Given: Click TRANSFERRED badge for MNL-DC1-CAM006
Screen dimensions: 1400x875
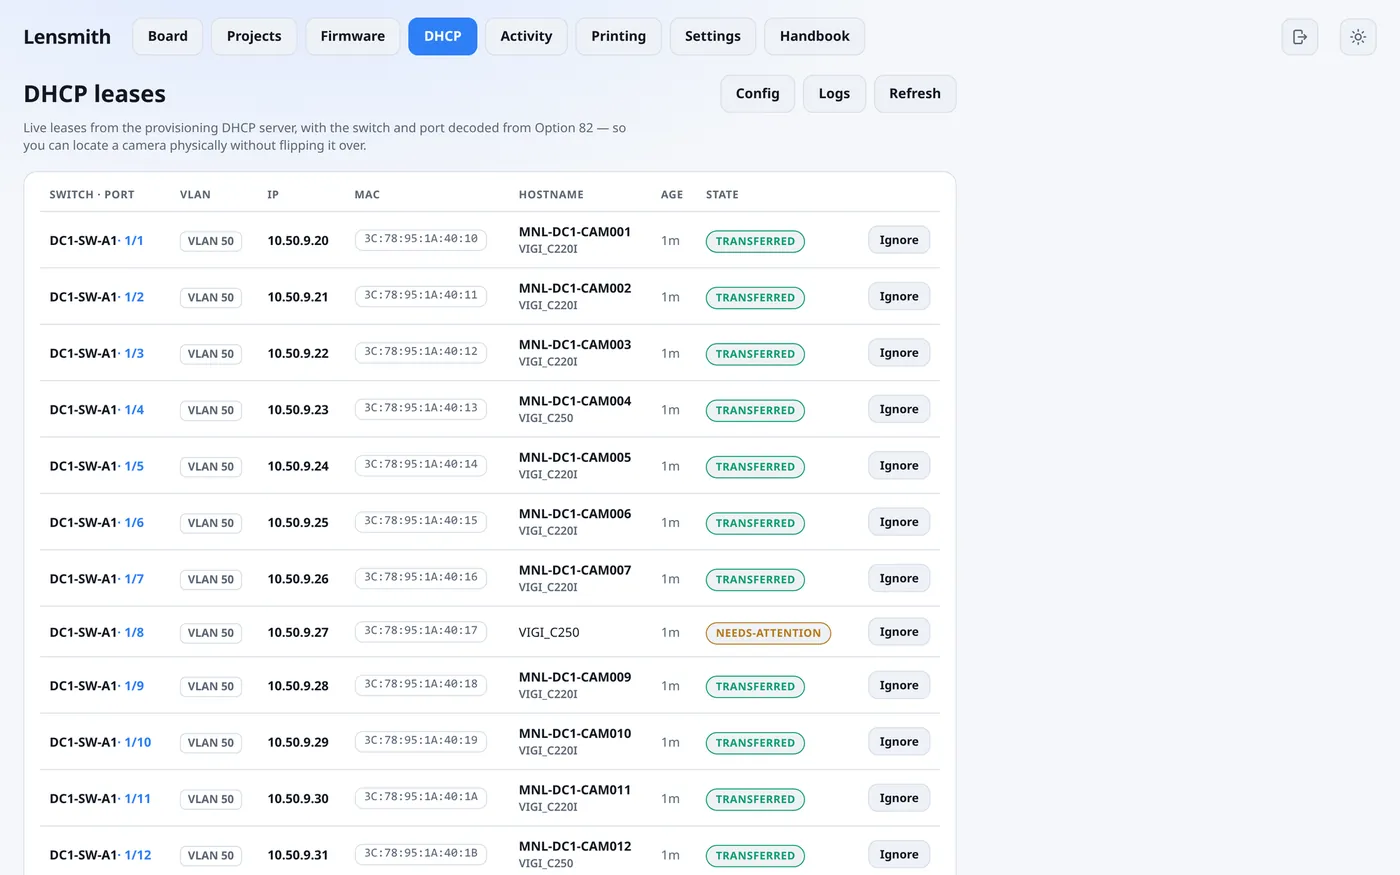Looking at the screenshot, I should (x=755, y=523).
